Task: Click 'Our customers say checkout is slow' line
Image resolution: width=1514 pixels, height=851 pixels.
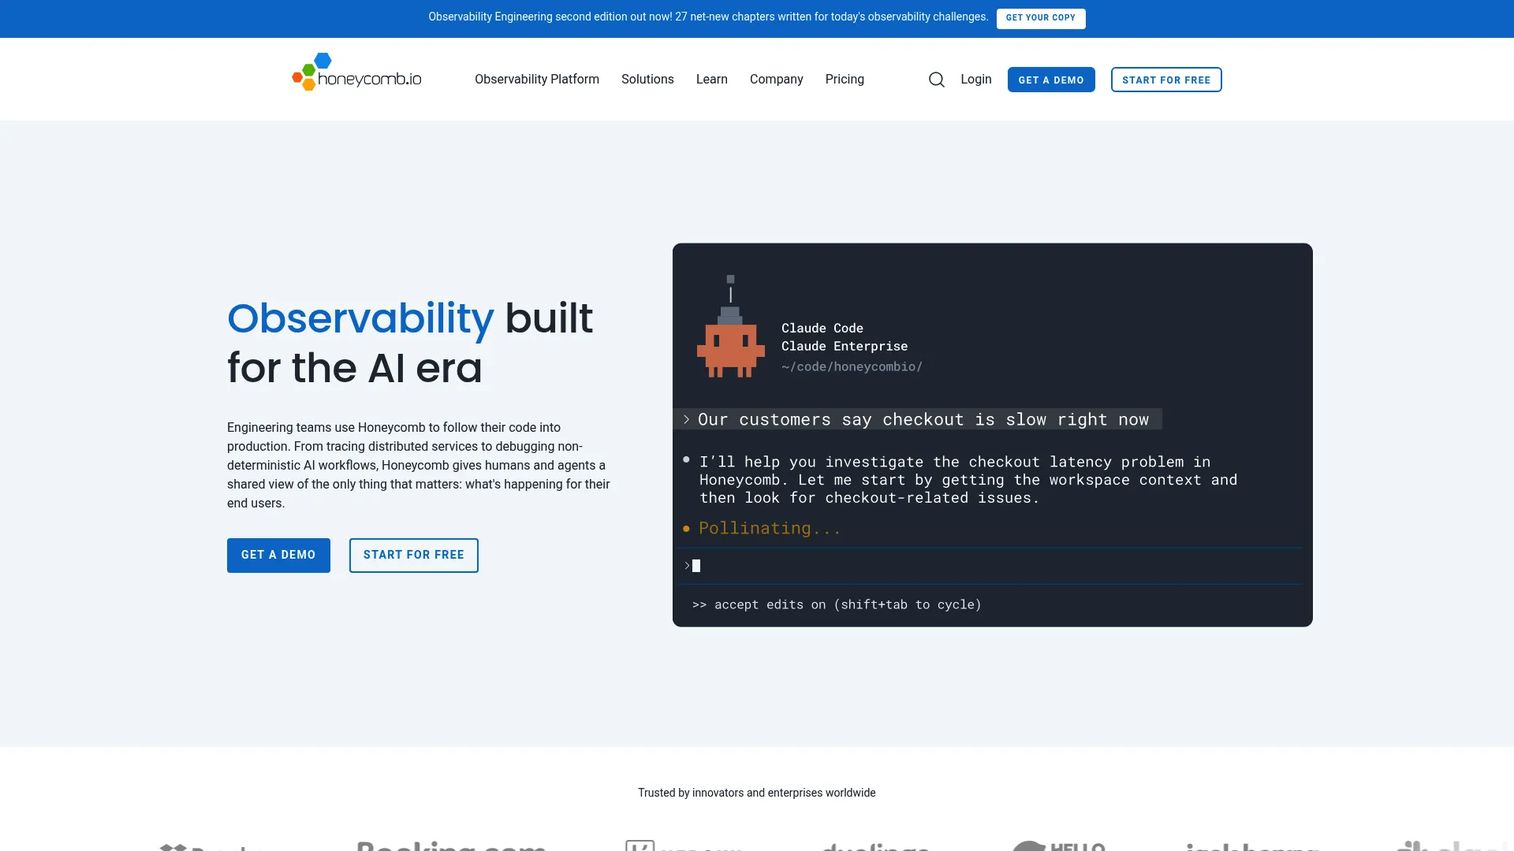Action: 917,420
